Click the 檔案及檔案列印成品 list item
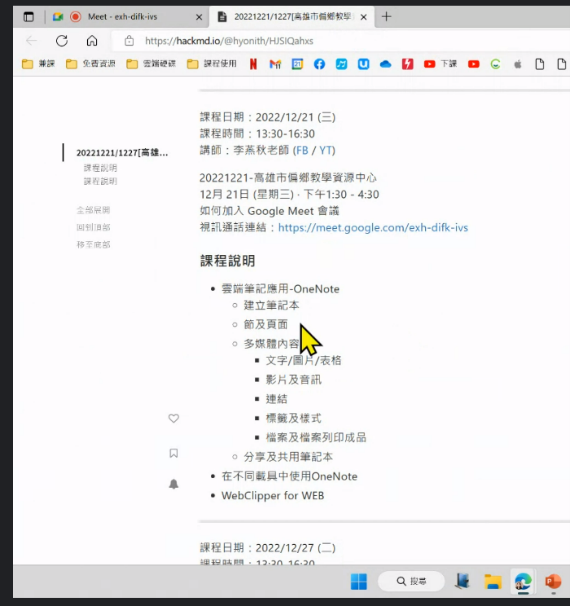This screenshot has height=606, width=570. [316, 437]
